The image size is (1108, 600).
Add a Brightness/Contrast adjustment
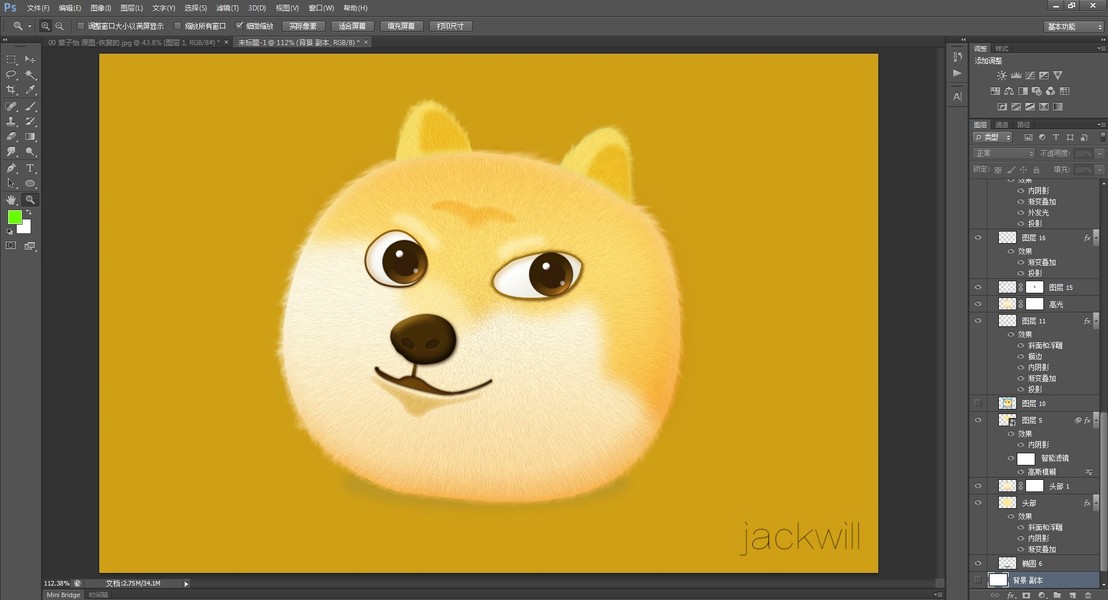[x=1001, y=75]
